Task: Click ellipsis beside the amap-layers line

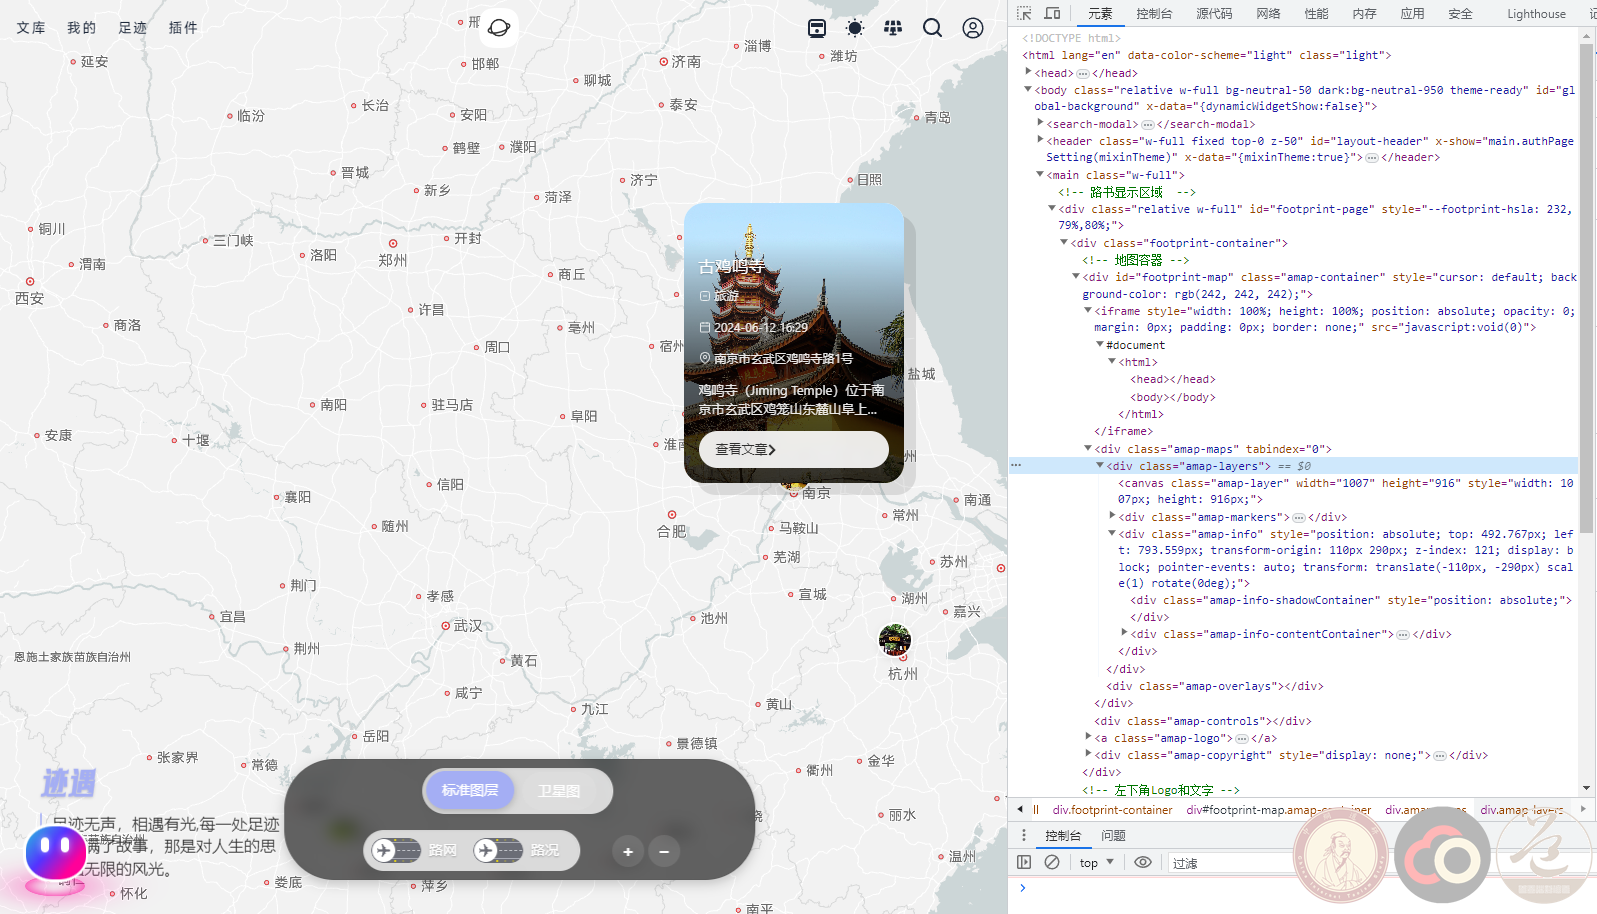Action: [1016, 466]
